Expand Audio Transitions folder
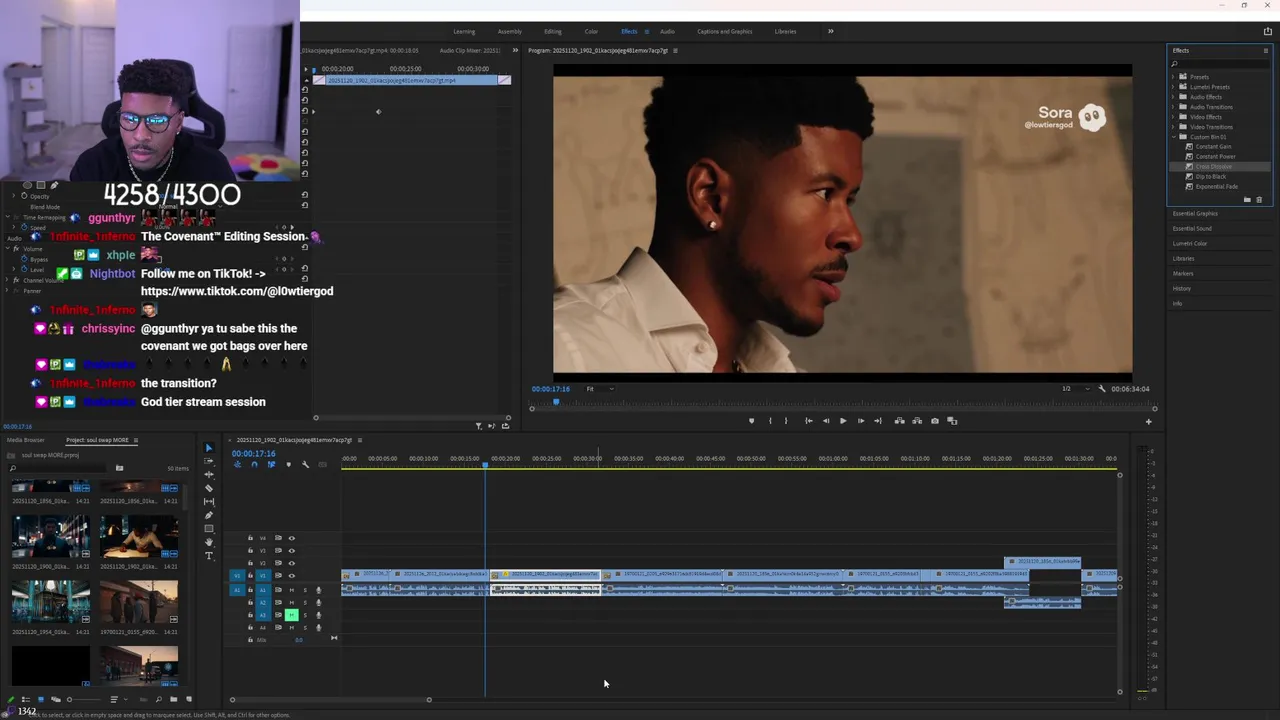Image resolution: width=1280 pixels, height=720 pixels. pos(1173,107)
